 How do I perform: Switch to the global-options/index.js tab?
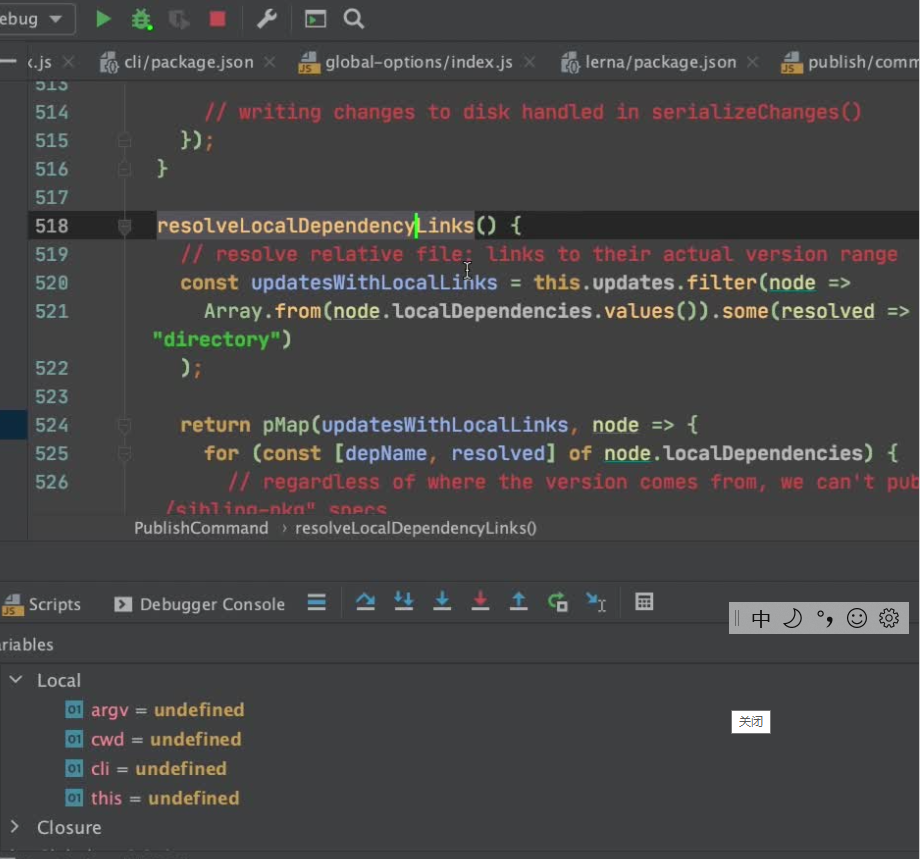coord(405,62)
